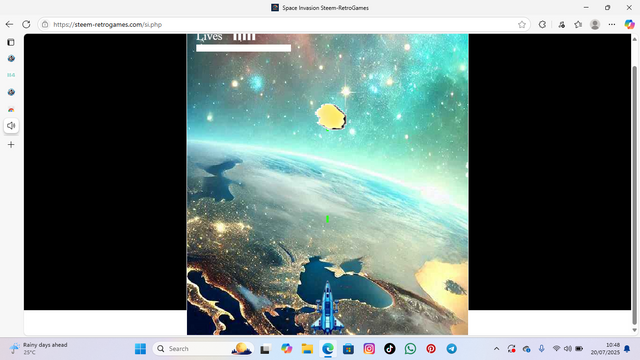Refresh the Space Invasion page
The width and height of the screenshot is (640, 360).
[26, 24]
